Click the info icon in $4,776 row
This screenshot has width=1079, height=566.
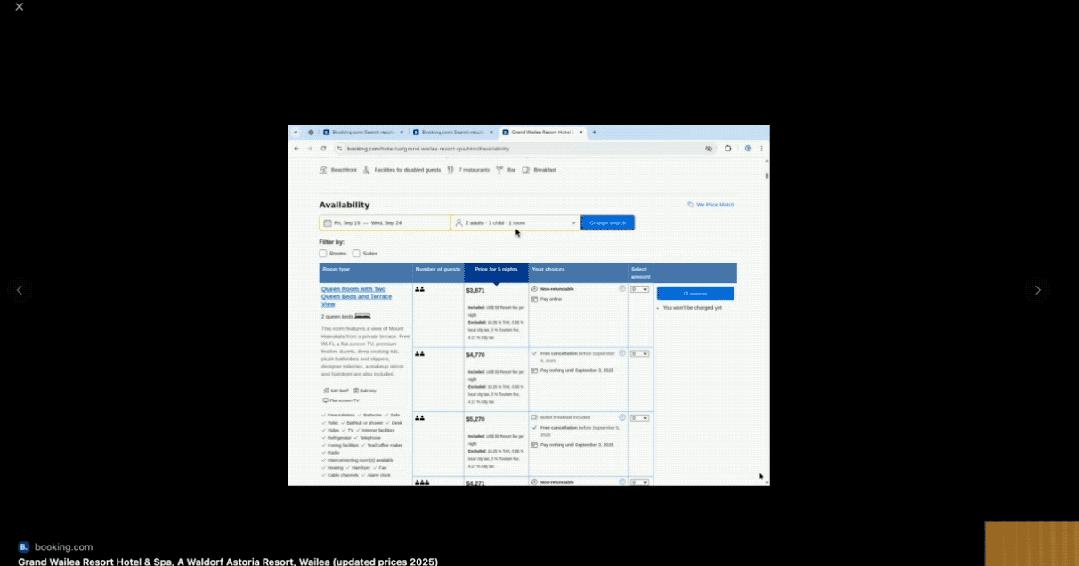click(x=623, y=353)
